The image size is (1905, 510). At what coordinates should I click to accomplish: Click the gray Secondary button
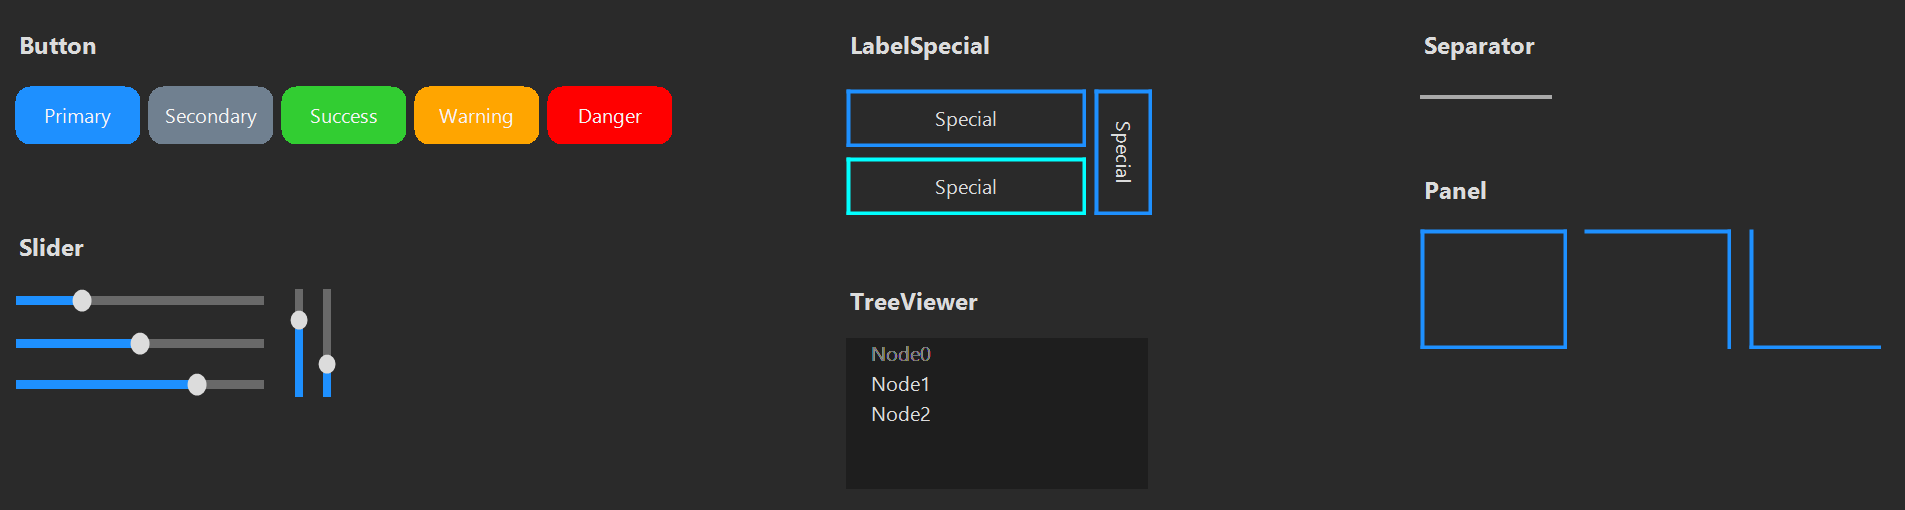coord(210,115)
